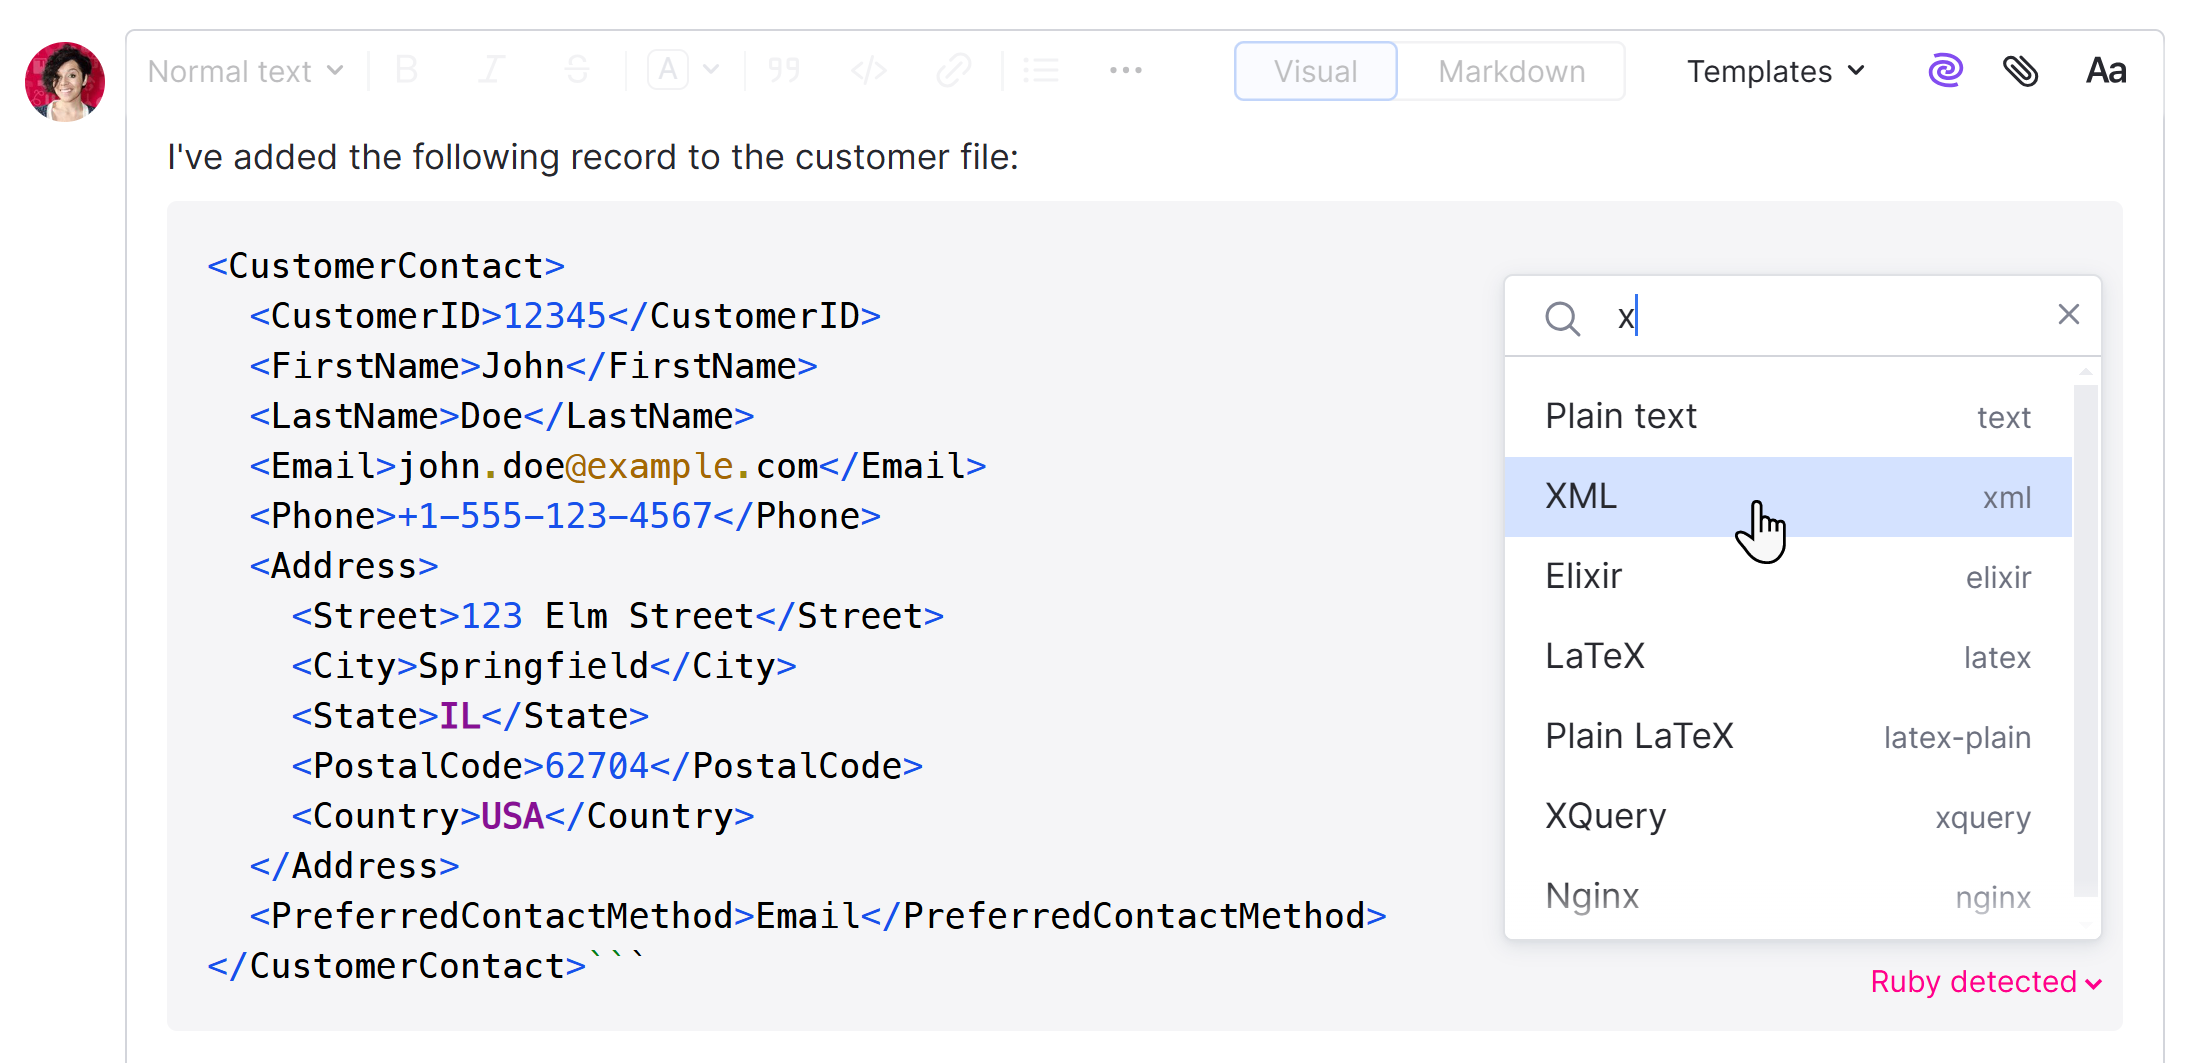Viewport: 2203px width, 1063px height.
Task: Insert a hyperlink
Action: point(954,70)
